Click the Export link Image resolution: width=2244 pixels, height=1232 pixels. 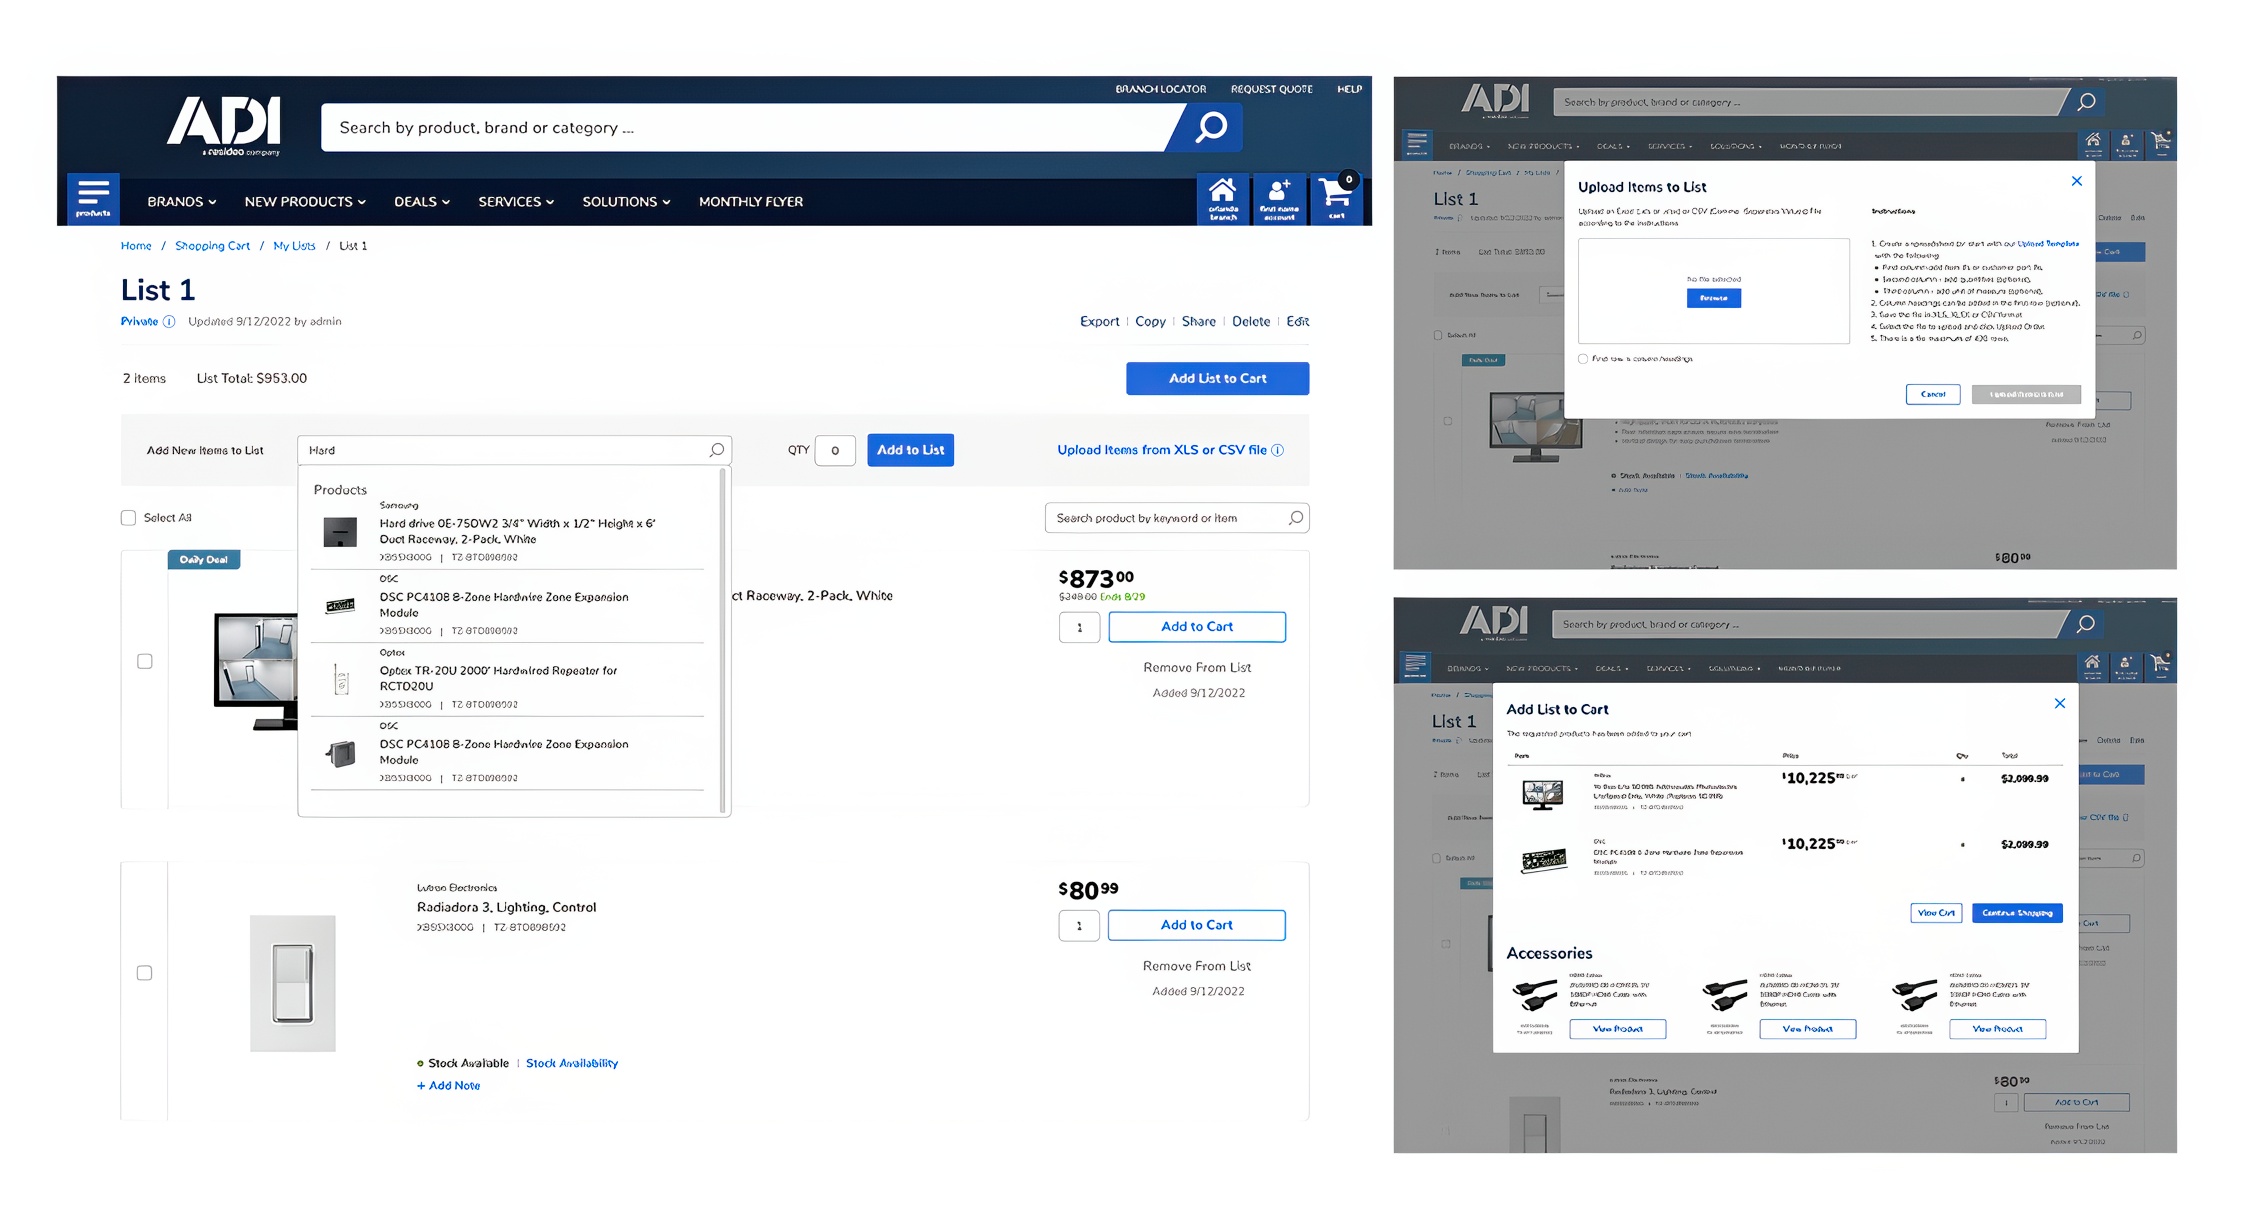(1099, 322)
